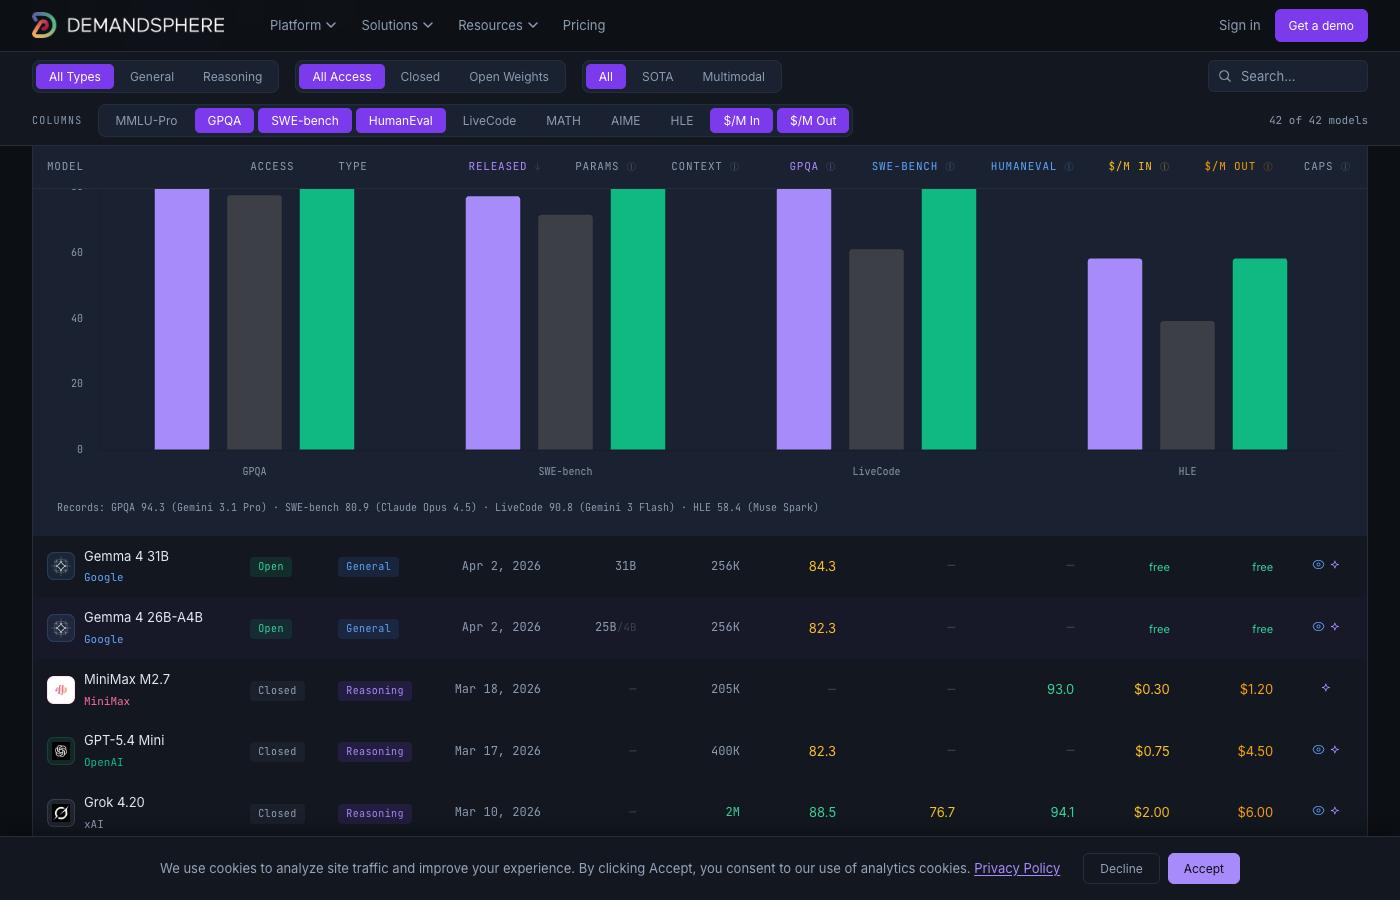Viewport: 1400px width, 900px height.
Task: Click the vision eye icon in the Gemma 4 31B row
Action: [1318, 565]
